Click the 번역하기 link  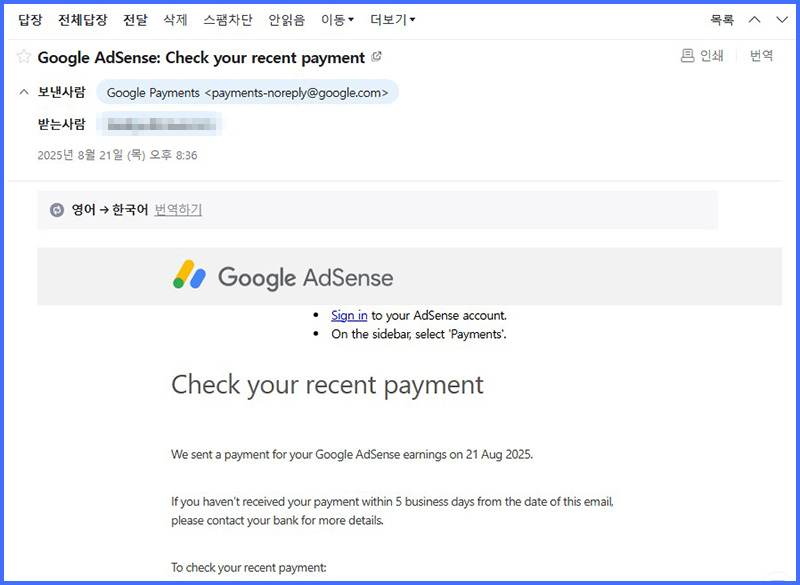point(178,210)
